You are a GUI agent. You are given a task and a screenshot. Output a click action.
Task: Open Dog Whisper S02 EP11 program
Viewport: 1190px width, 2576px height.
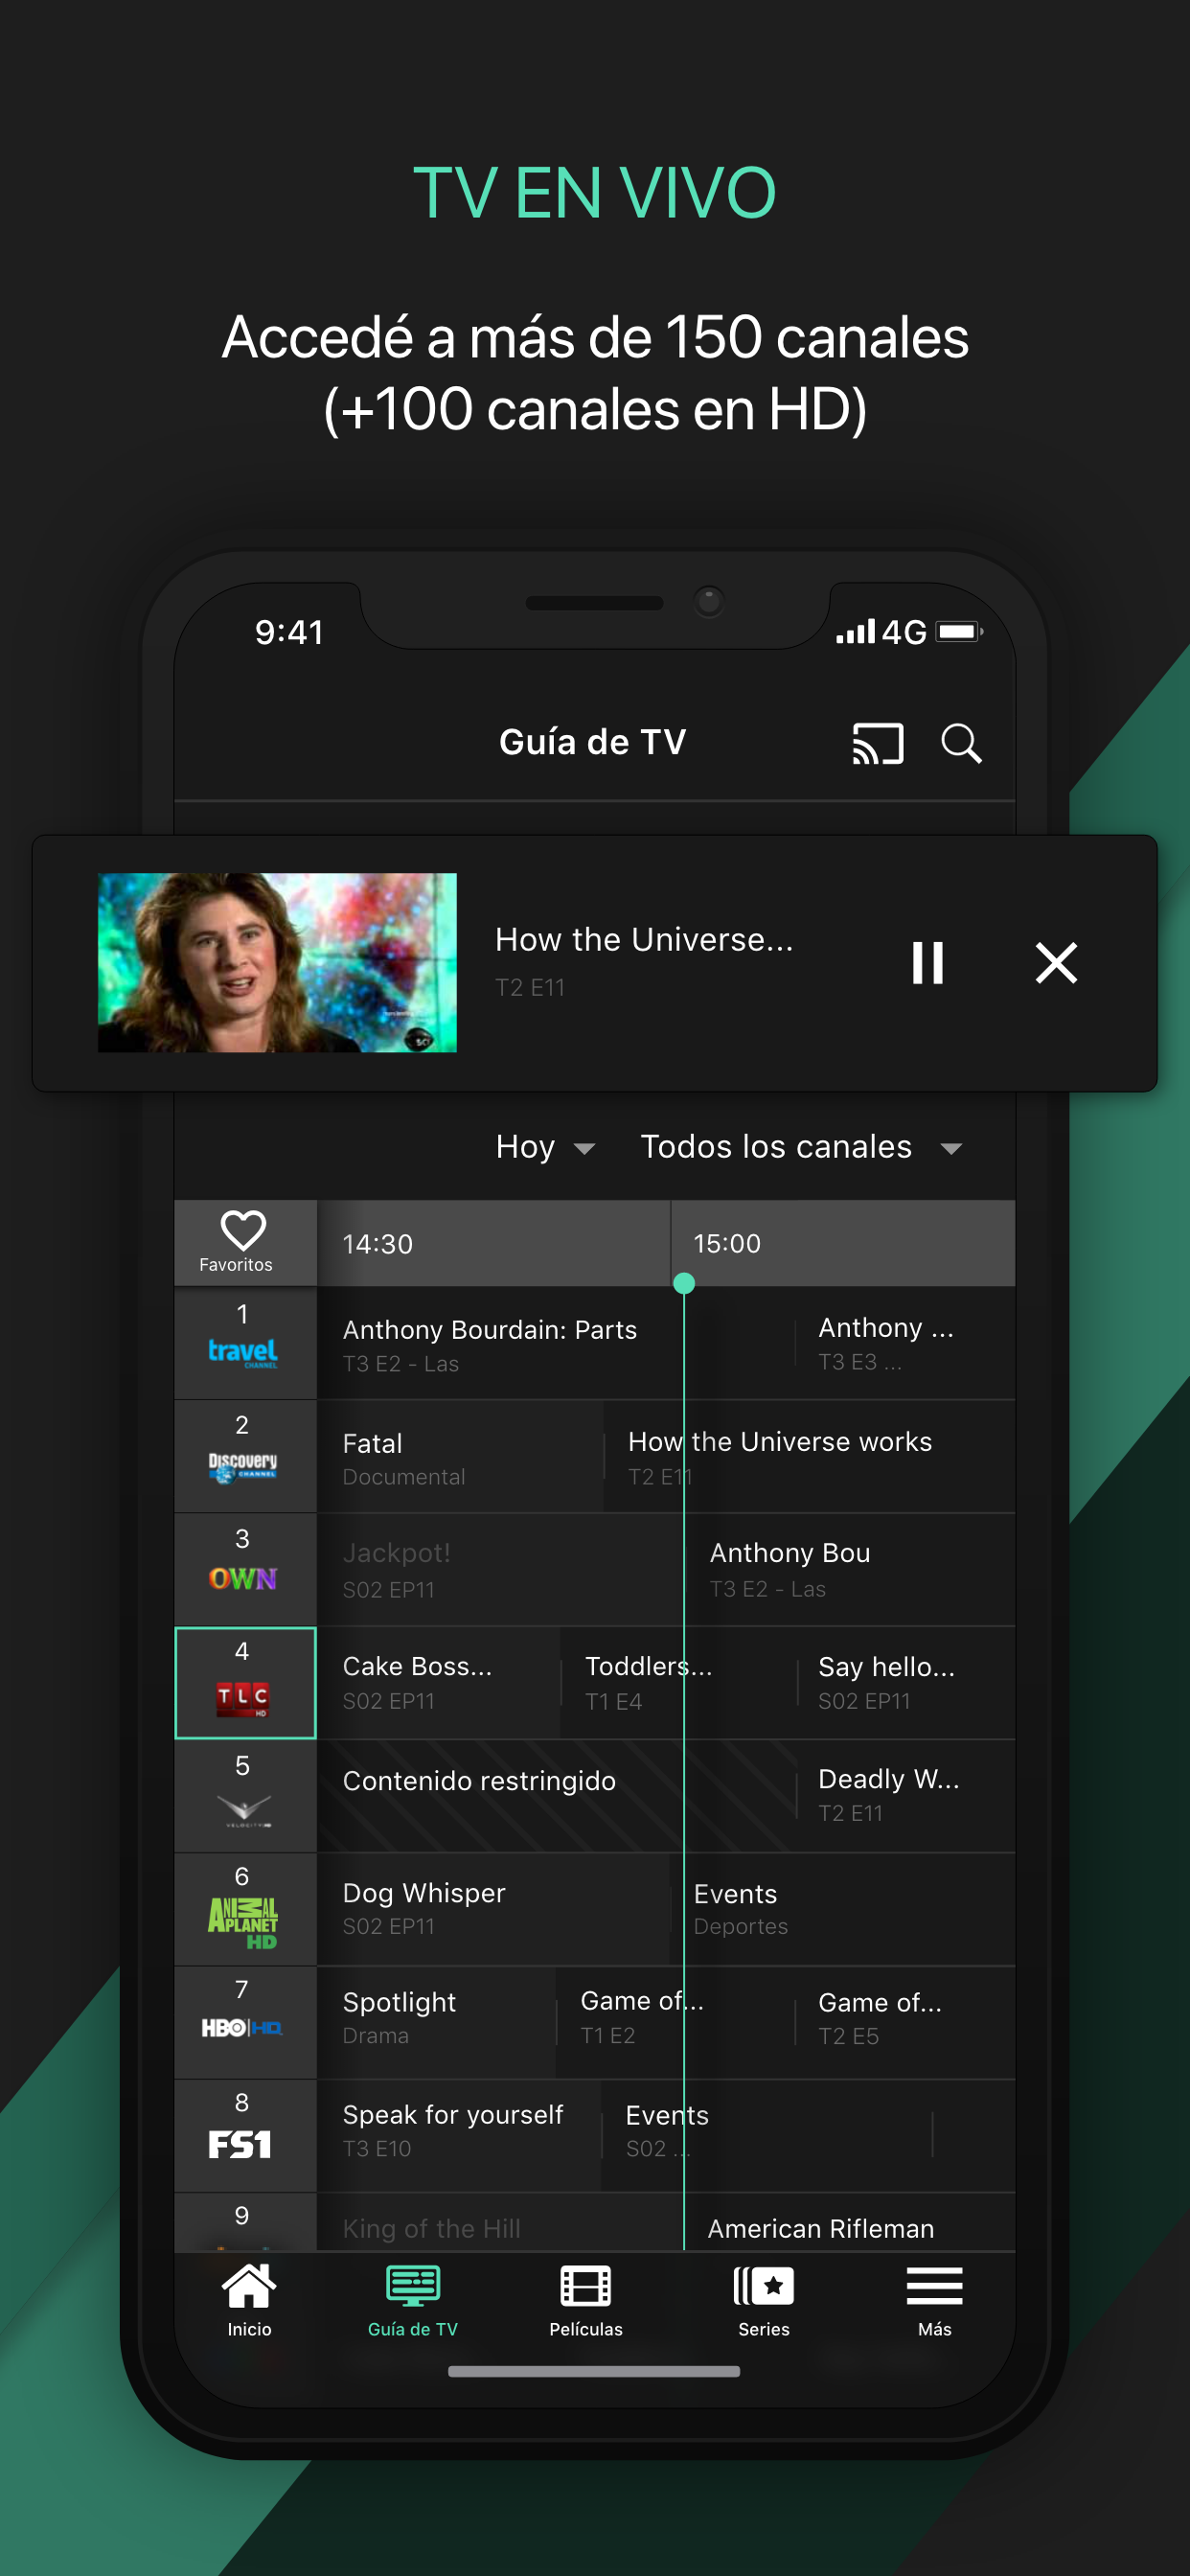point(494,1909)
